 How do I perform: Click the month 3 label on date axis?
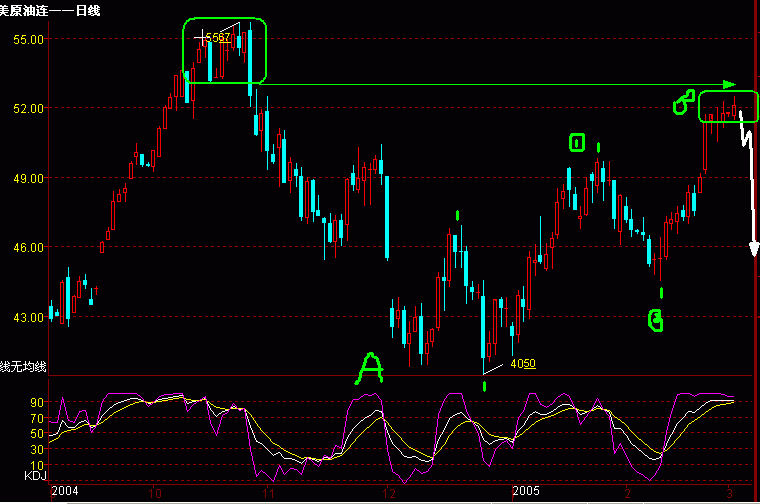729,494
